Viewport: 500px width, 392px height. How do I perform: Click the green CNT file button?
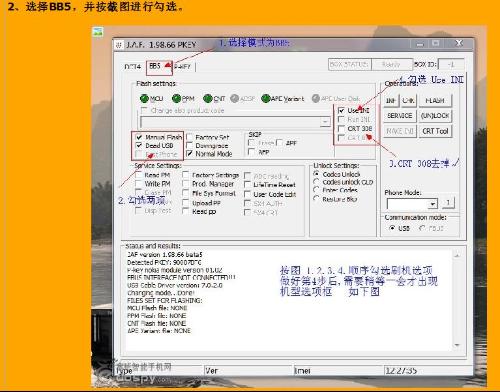click(207, 99)
